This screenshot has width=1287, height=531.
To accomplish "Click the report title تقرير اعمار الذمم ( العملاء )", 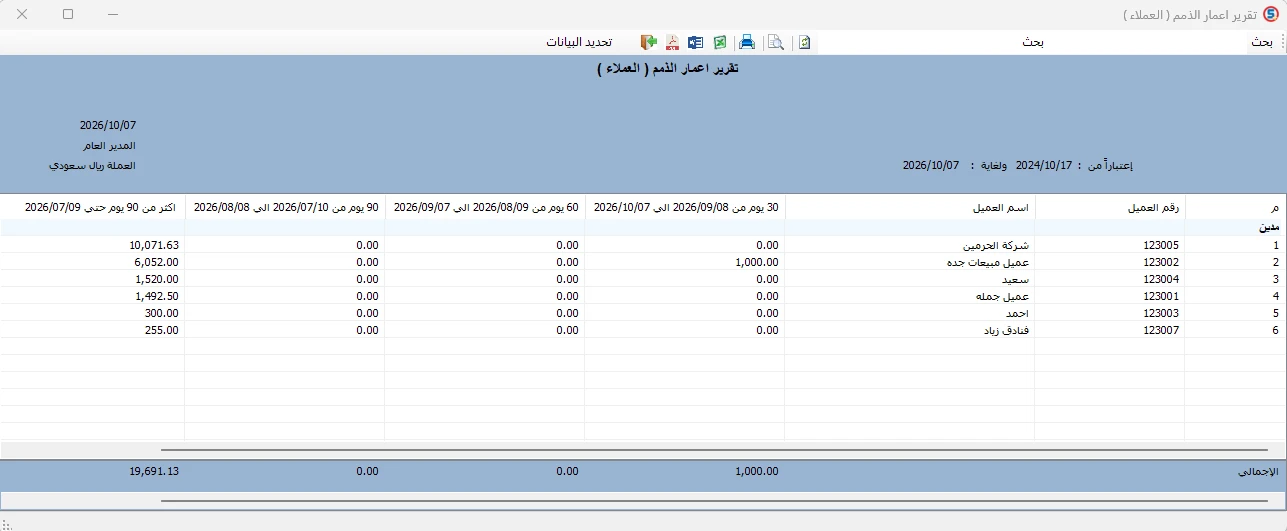I will (668, 68).
